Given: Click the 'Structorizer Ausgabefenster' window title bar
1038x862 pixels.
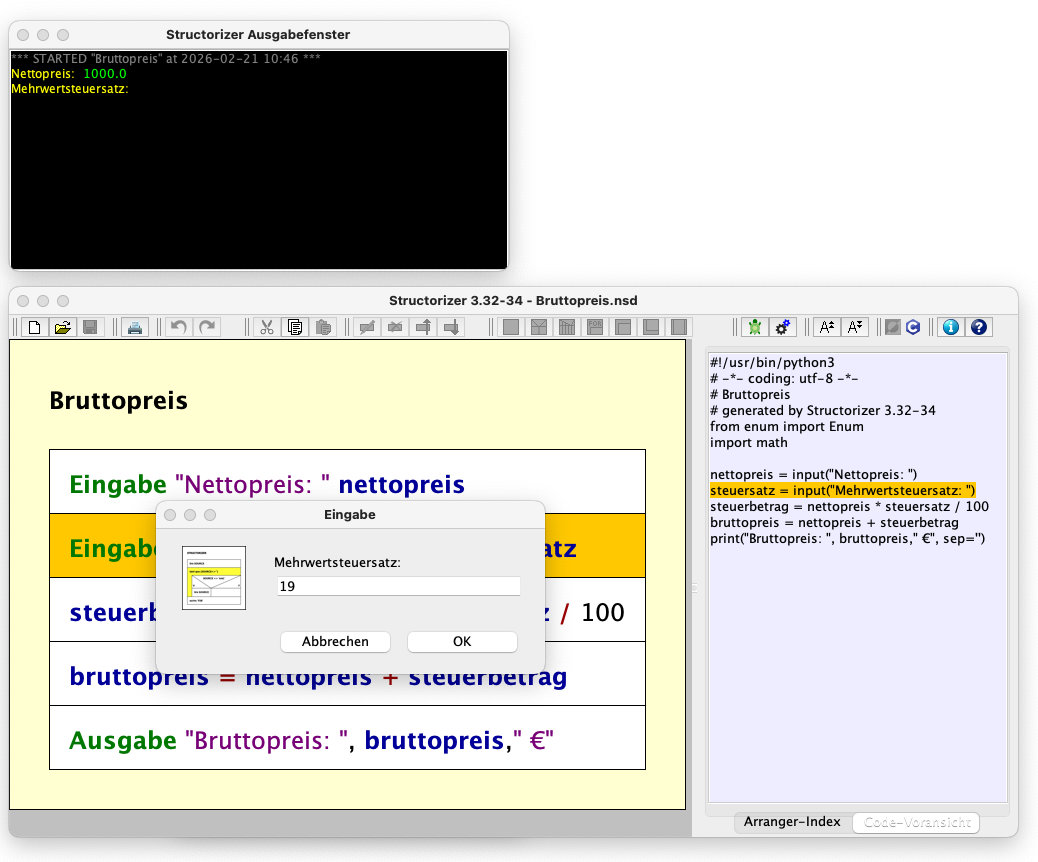Looking at the screenshot, I should click(x=258, y=34).
